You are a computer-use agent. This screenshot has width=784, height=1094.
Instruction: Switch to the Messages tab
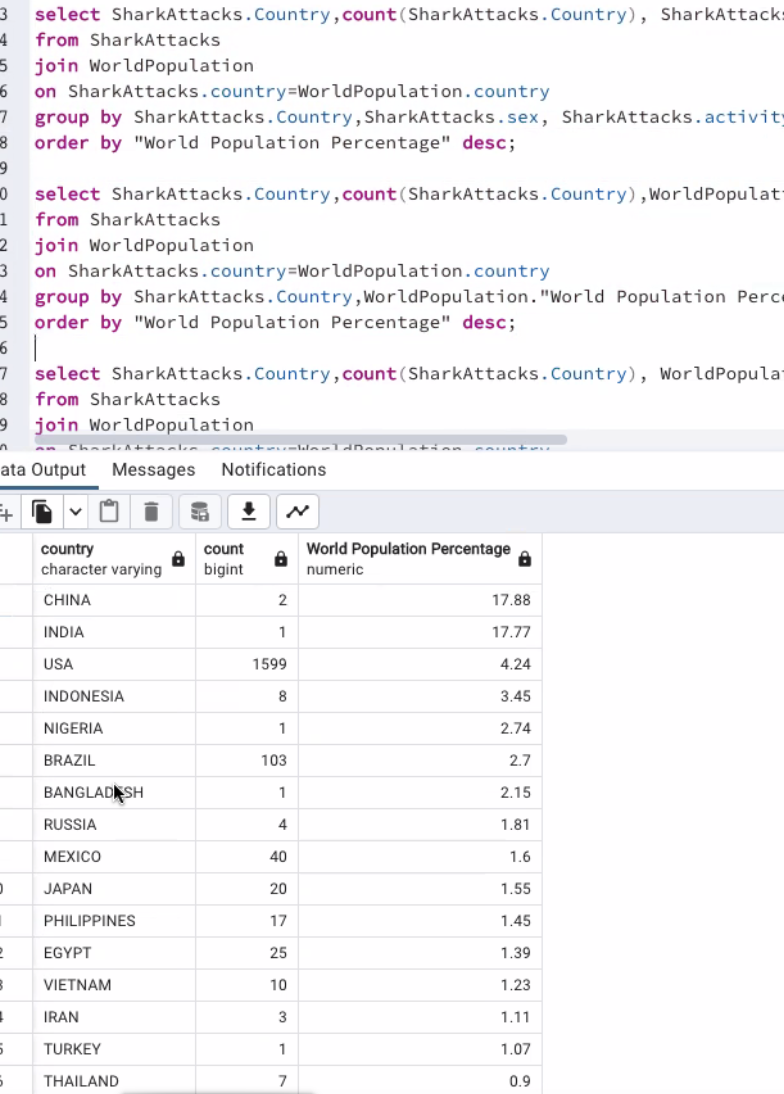pyautogui.click(x=153, y=469)
